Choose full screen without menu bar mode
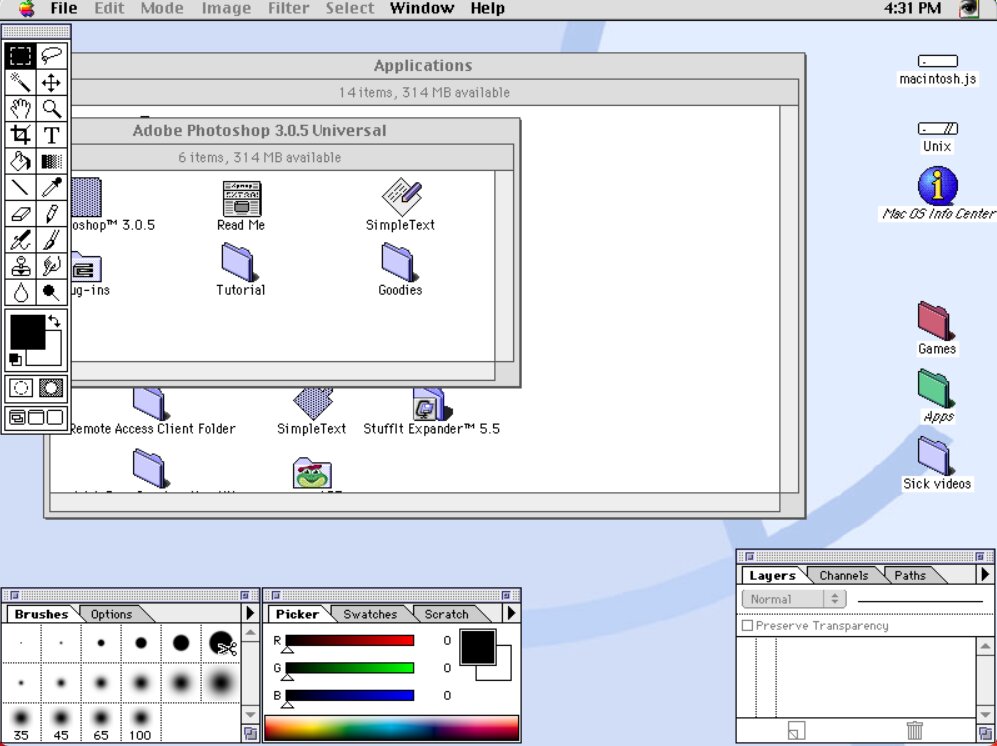 tap(55, 418)
